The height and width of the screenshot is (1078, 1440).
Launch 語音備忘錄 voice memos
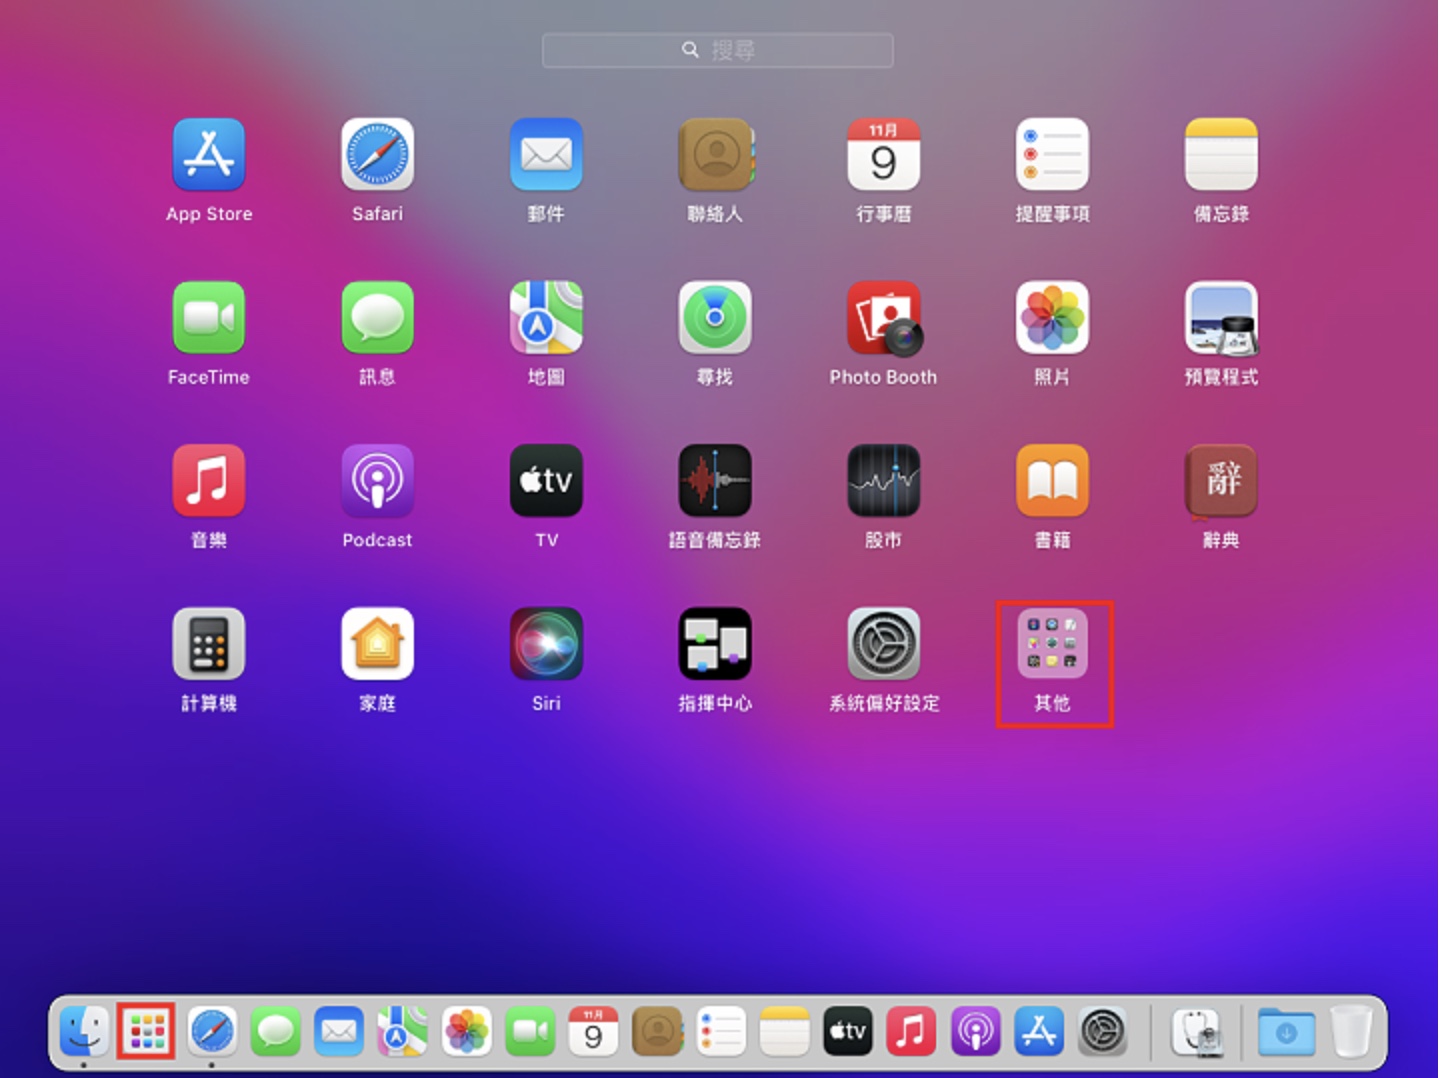715,481
